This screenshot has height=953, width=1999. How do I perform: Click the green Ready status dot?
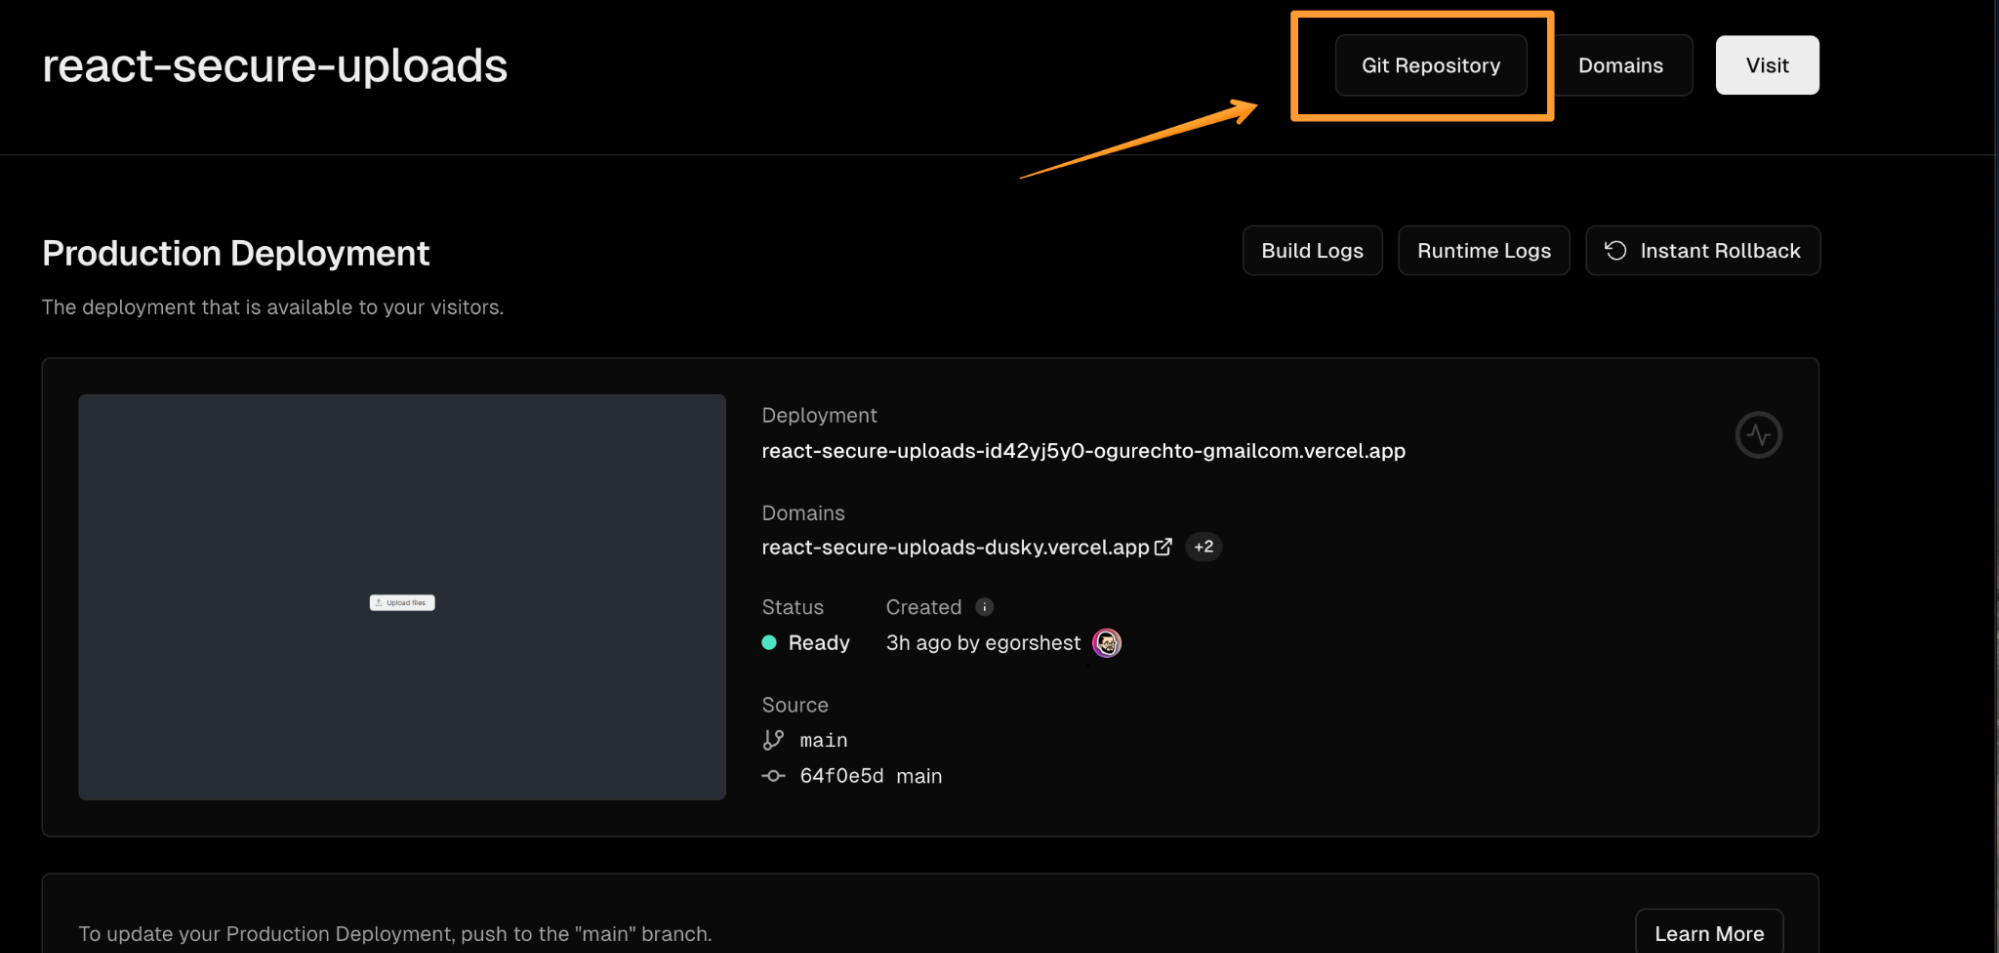pos(768,643)
